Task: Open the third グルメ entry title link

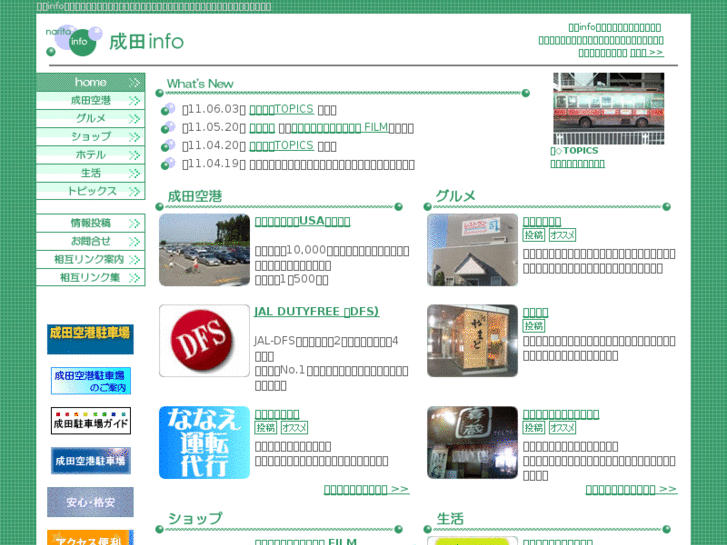Action: 561,414
